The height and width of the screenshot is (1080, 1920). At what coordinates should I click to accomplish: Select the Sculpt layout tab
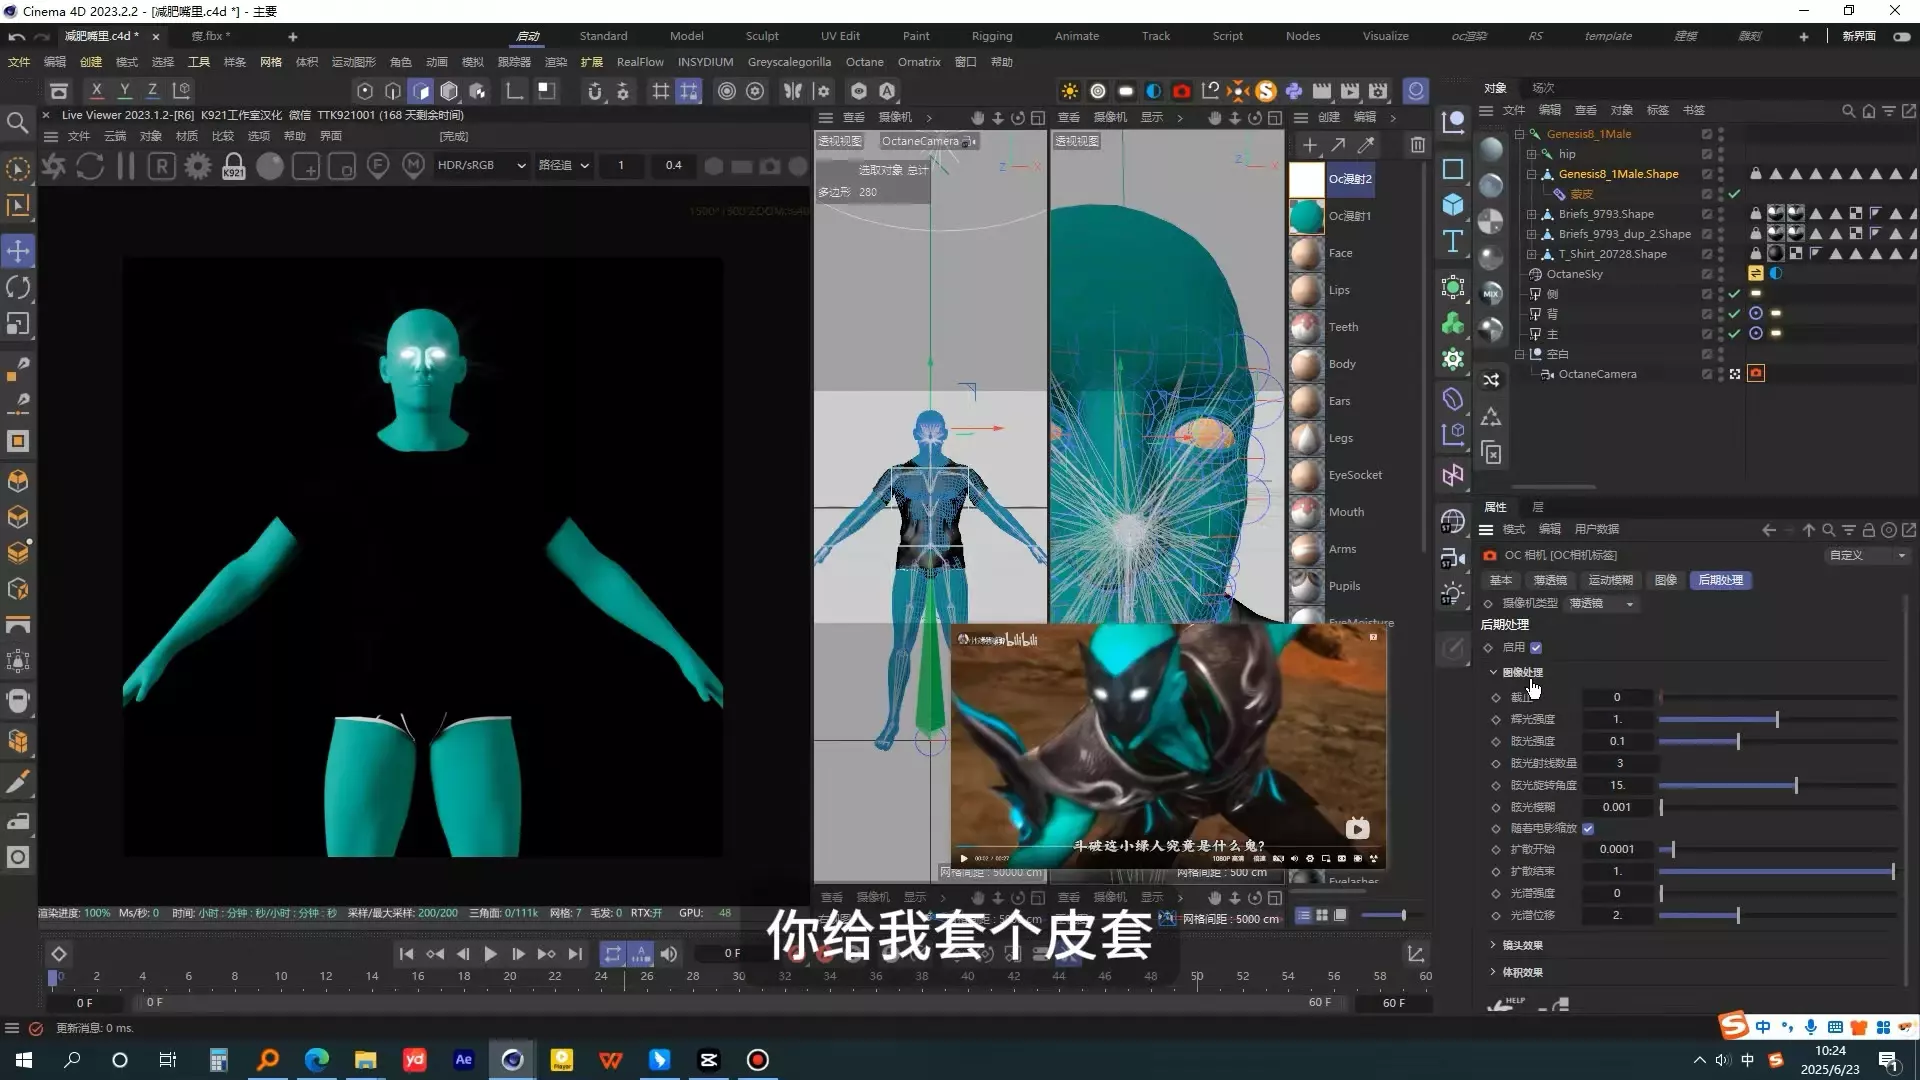pos(761,36)
